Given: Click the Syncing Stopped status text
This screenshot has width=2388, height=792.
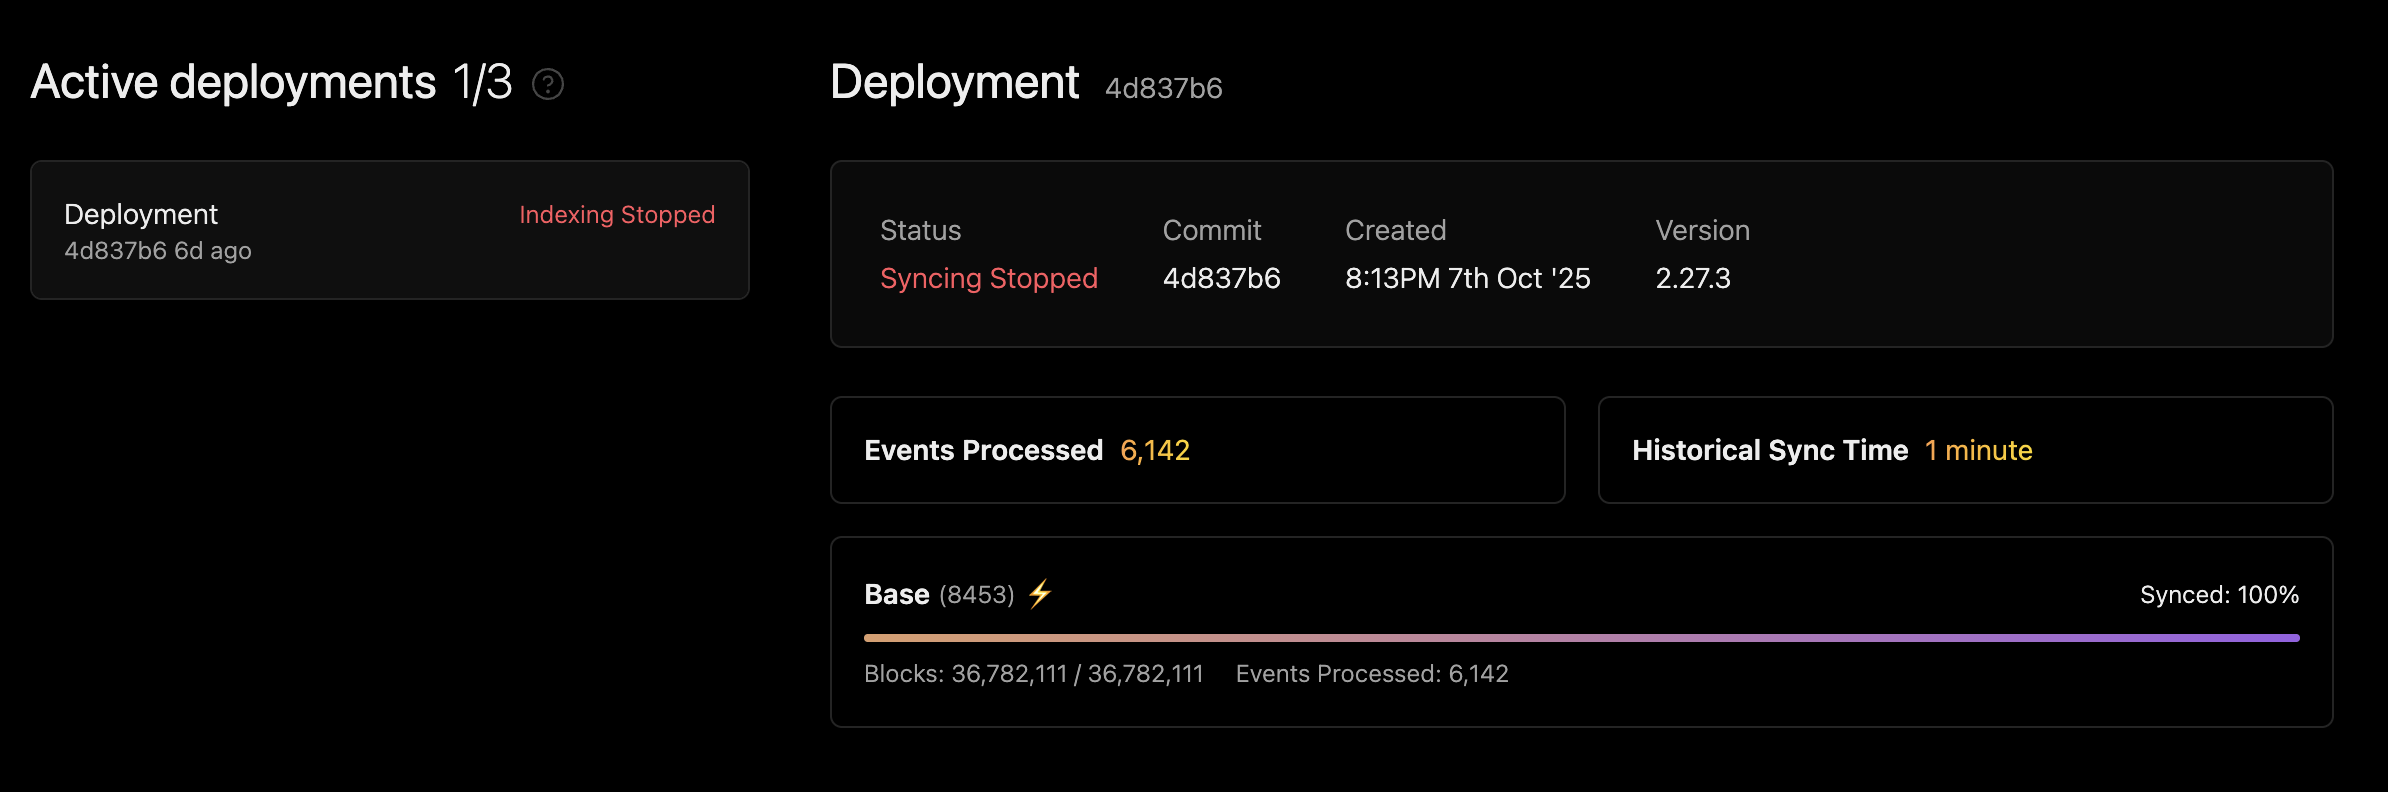Looking at the screenshot, I should (988, 278).
